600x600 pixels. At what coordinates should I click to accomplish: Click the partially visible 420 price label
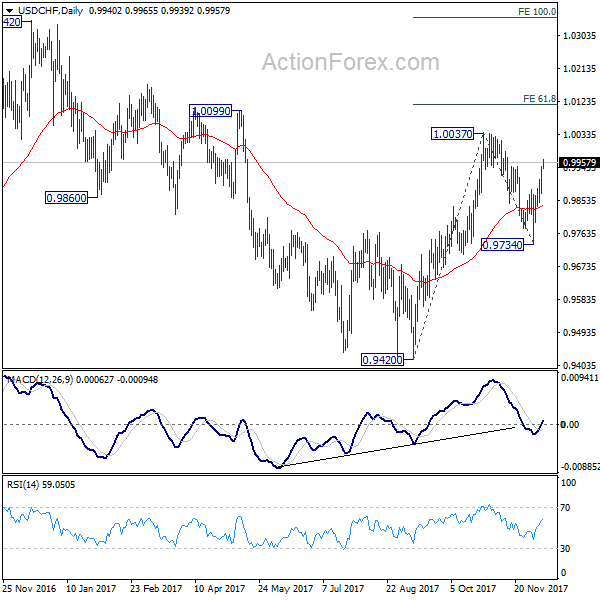[x=11, y=22]
